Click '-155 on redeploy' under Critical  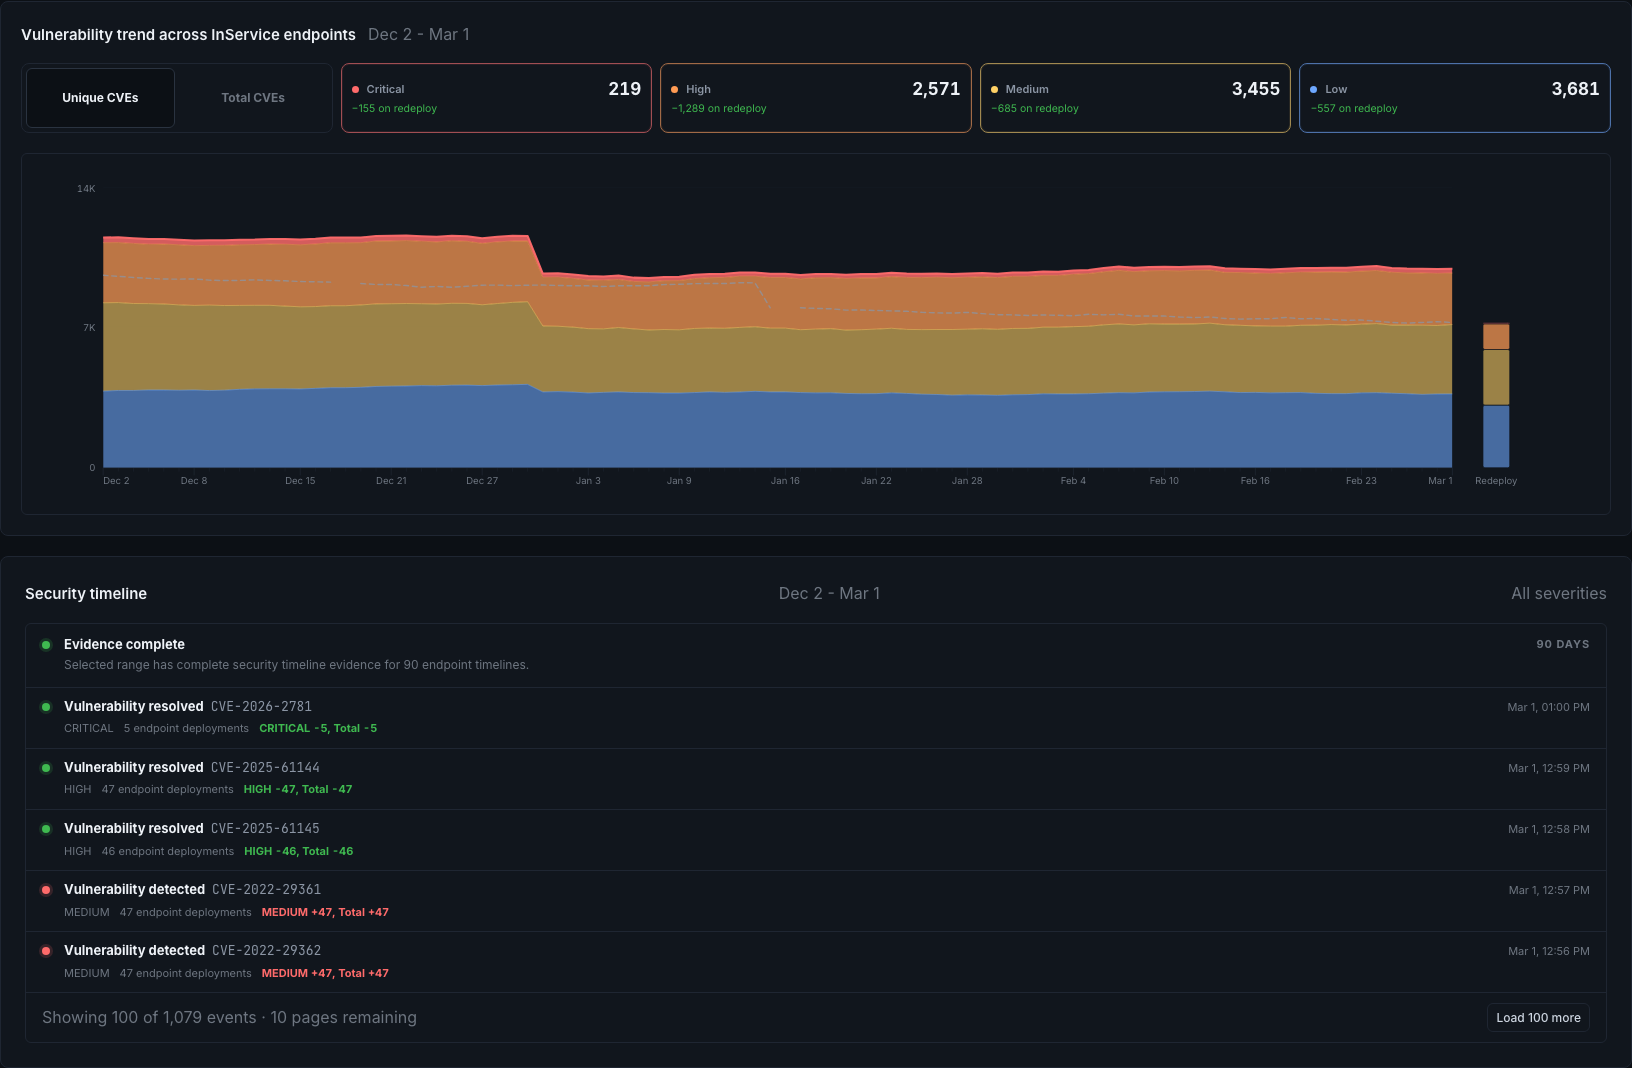coord(394,109)
